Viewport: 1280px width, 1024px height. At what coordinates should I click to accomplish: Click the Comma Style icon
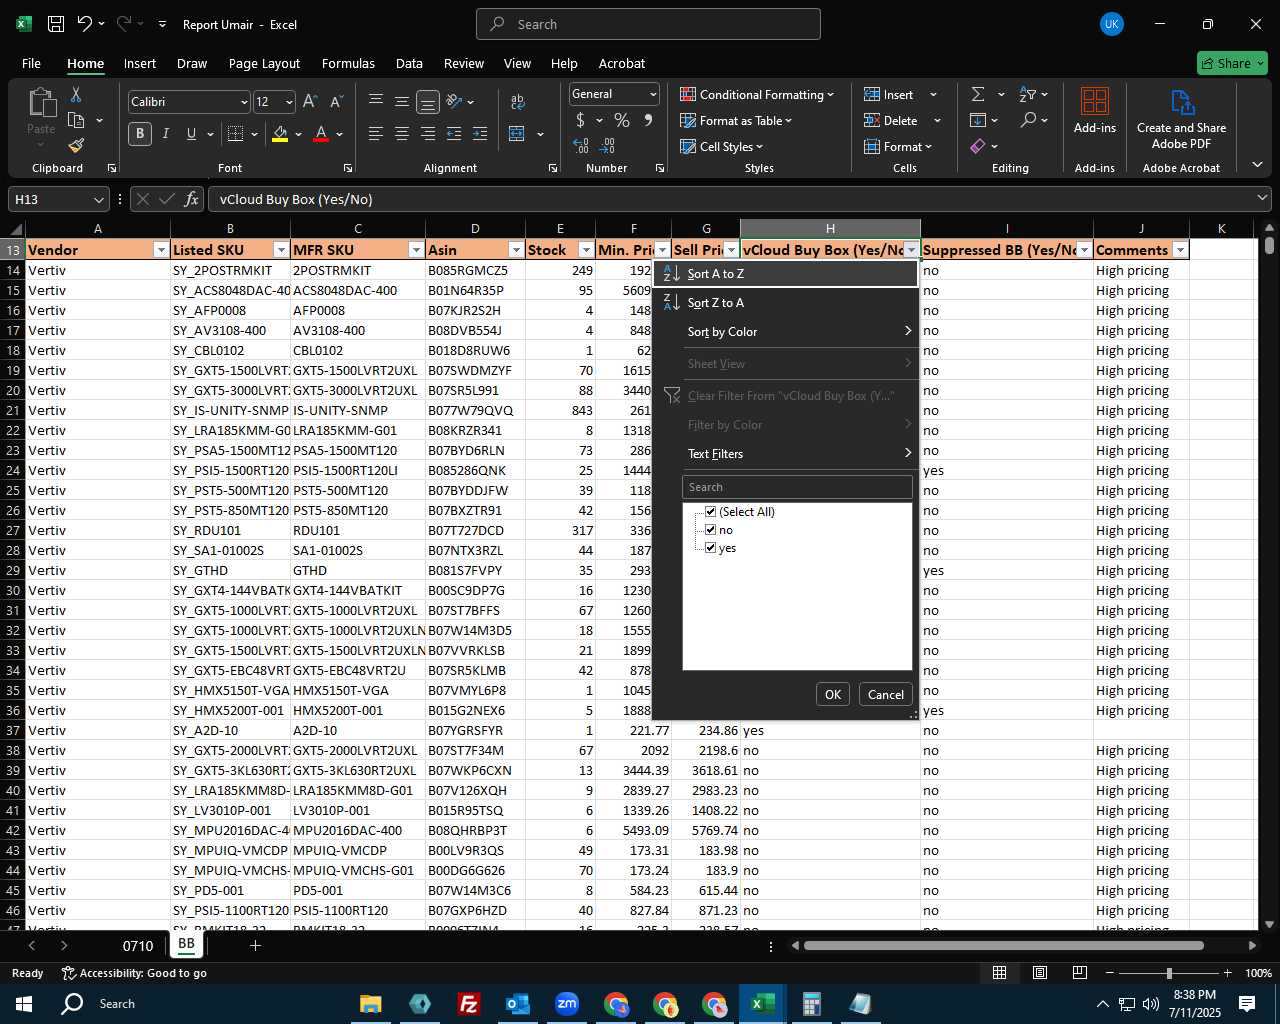point(648,120)
